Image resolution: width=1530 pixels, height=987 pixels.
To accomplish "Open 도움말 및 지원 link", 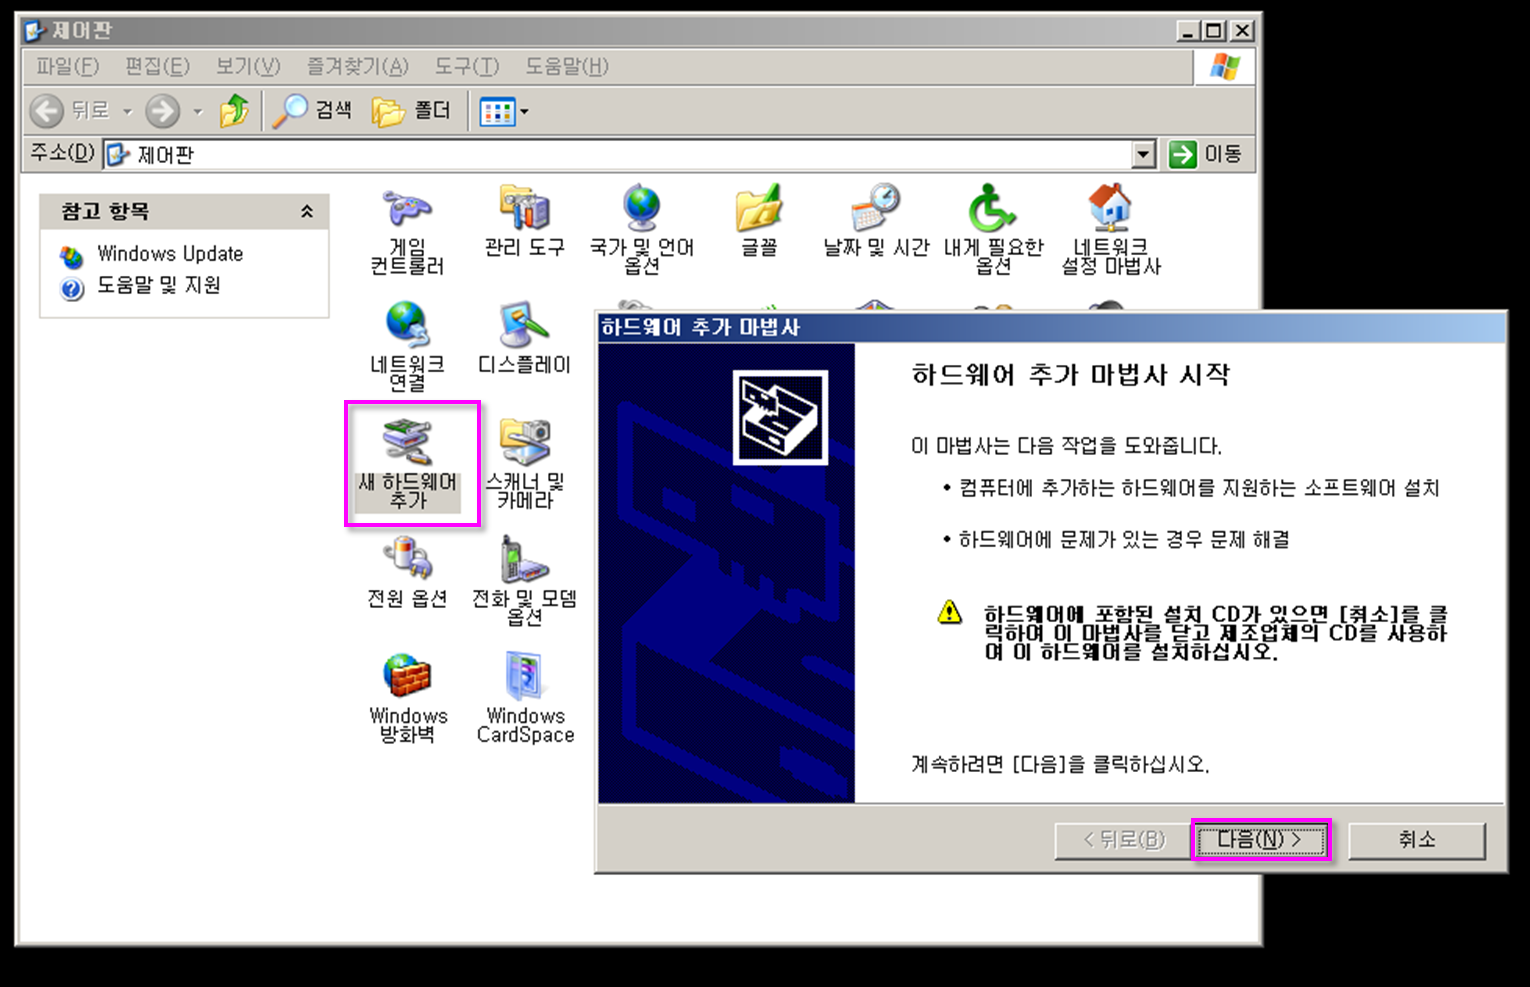I will [x=158, y=285].
